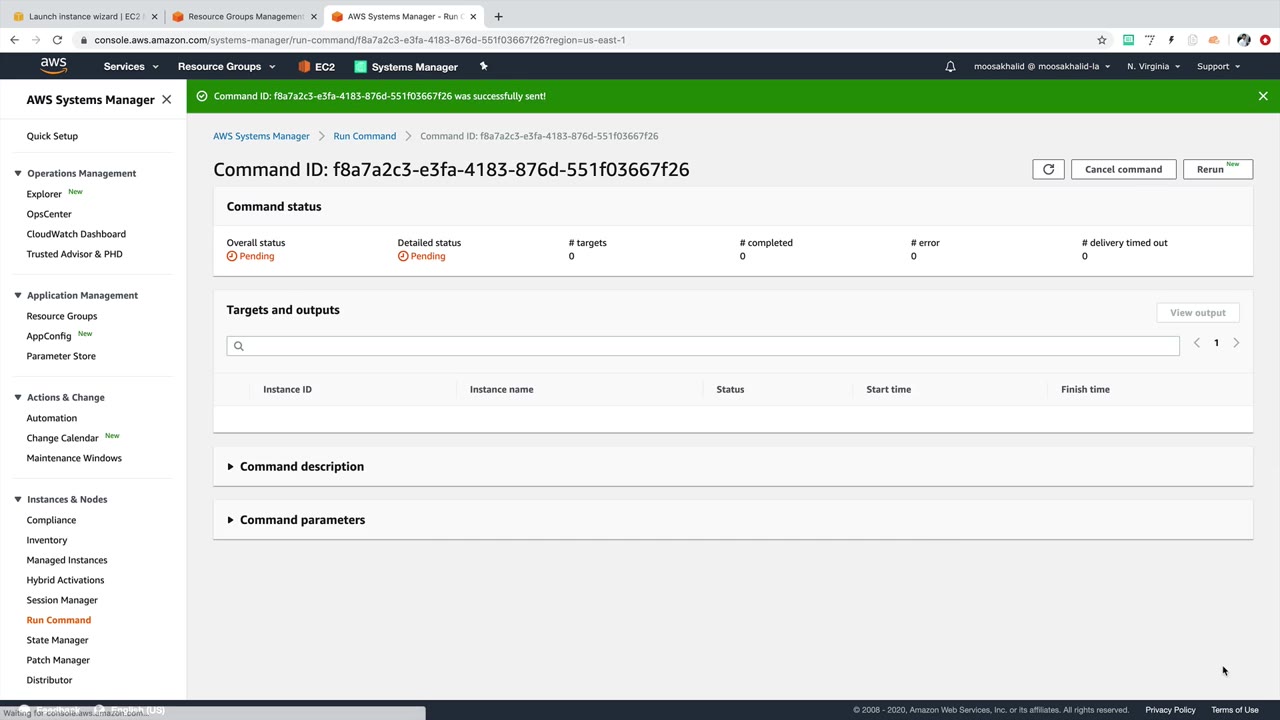Viewport: 1280px width, 720px height.
Task: Open the notifications bell
Action: tap(950, 67)
